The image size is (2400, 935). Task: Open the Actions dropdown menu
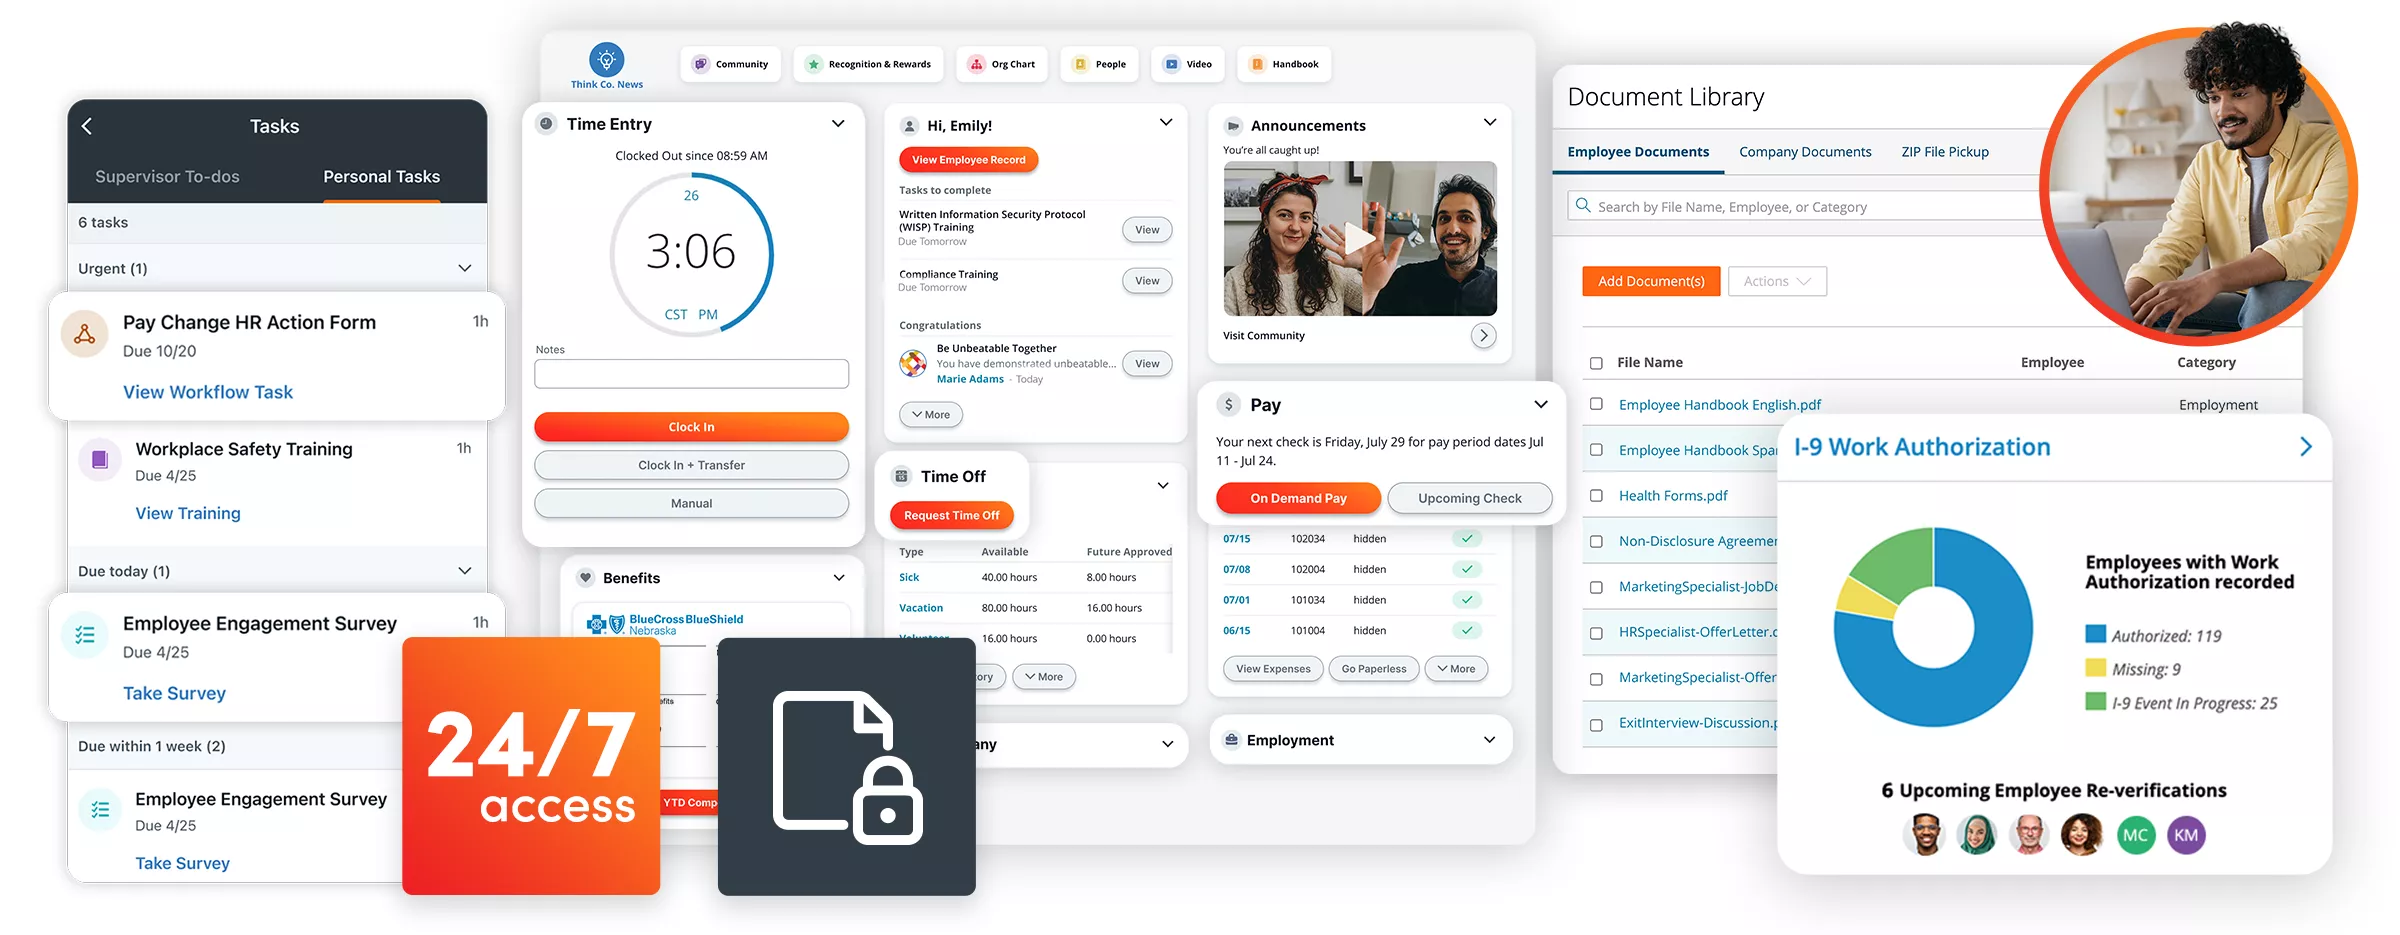tap(1777, 281)
